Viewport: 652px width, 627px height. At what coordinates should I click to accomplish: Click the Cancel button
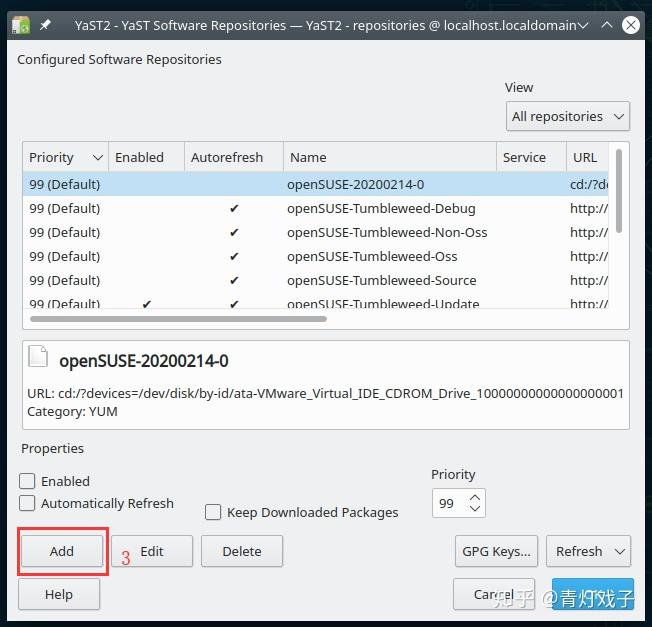(494, 594)
